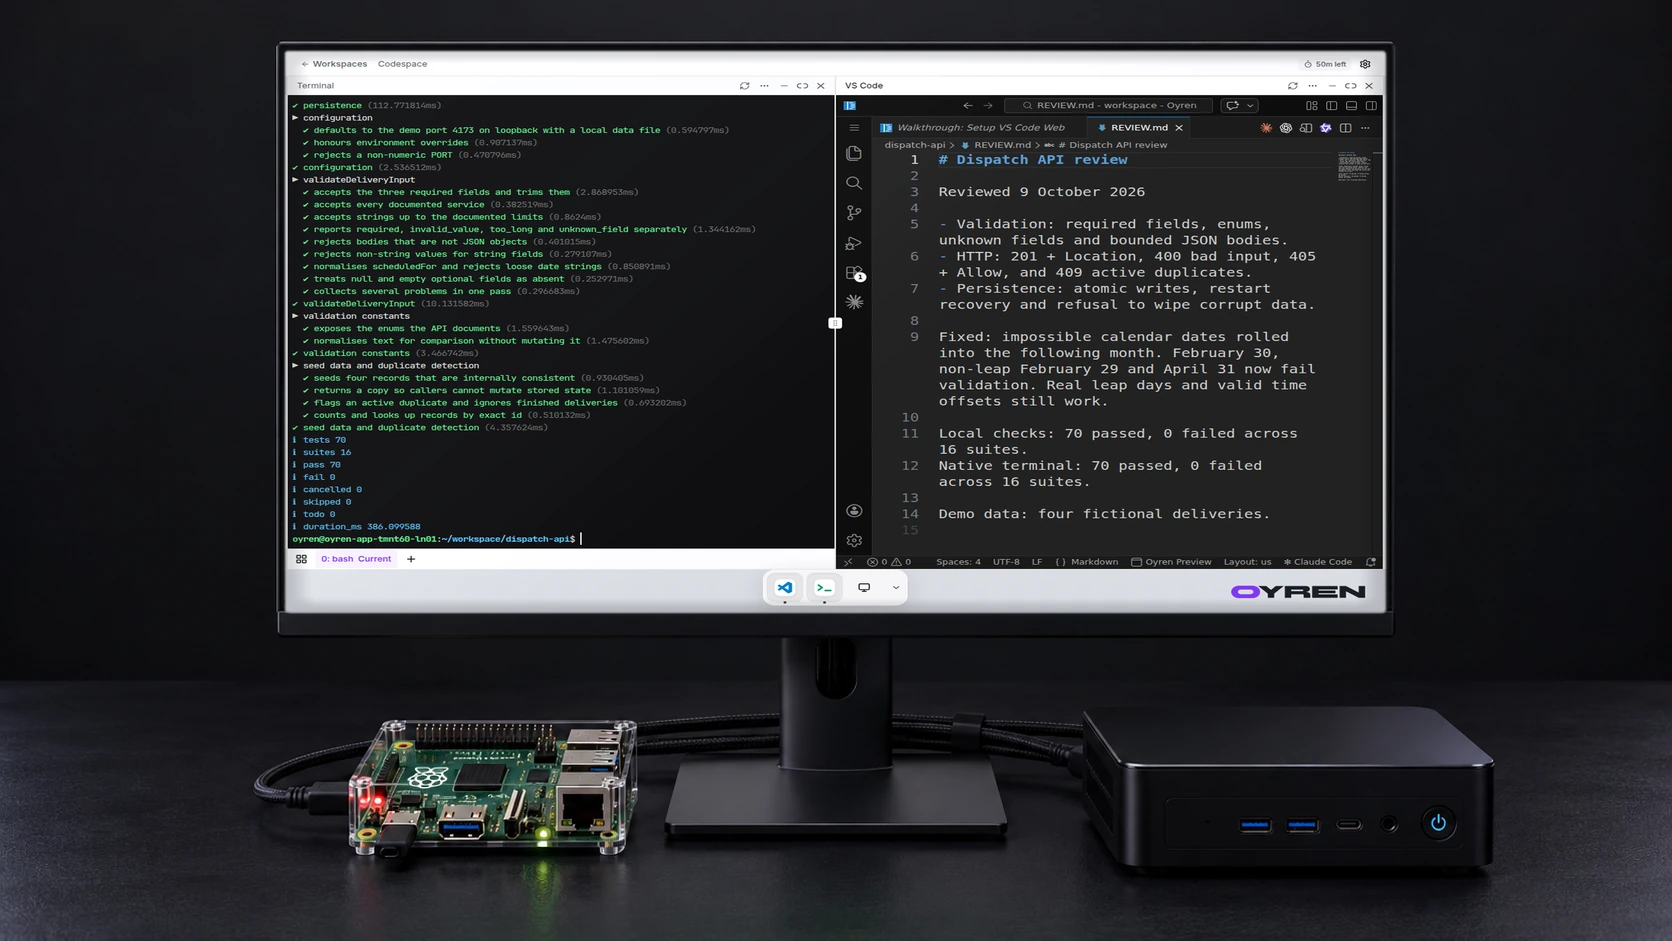Toggle the secondary sidebar layout button

pyautogui.click(x=1371, y=105)
